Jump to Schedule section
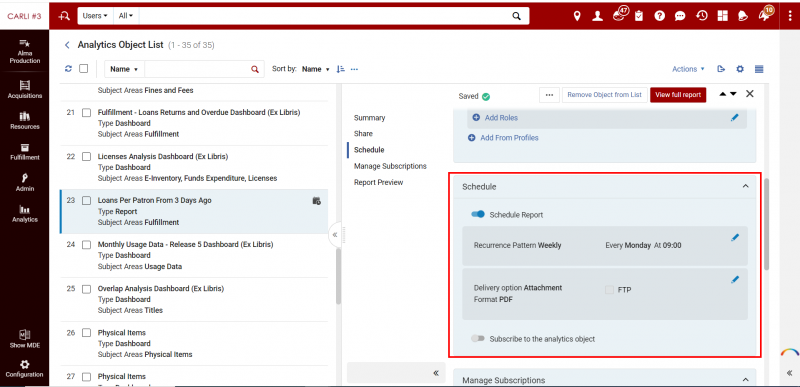 369,150
